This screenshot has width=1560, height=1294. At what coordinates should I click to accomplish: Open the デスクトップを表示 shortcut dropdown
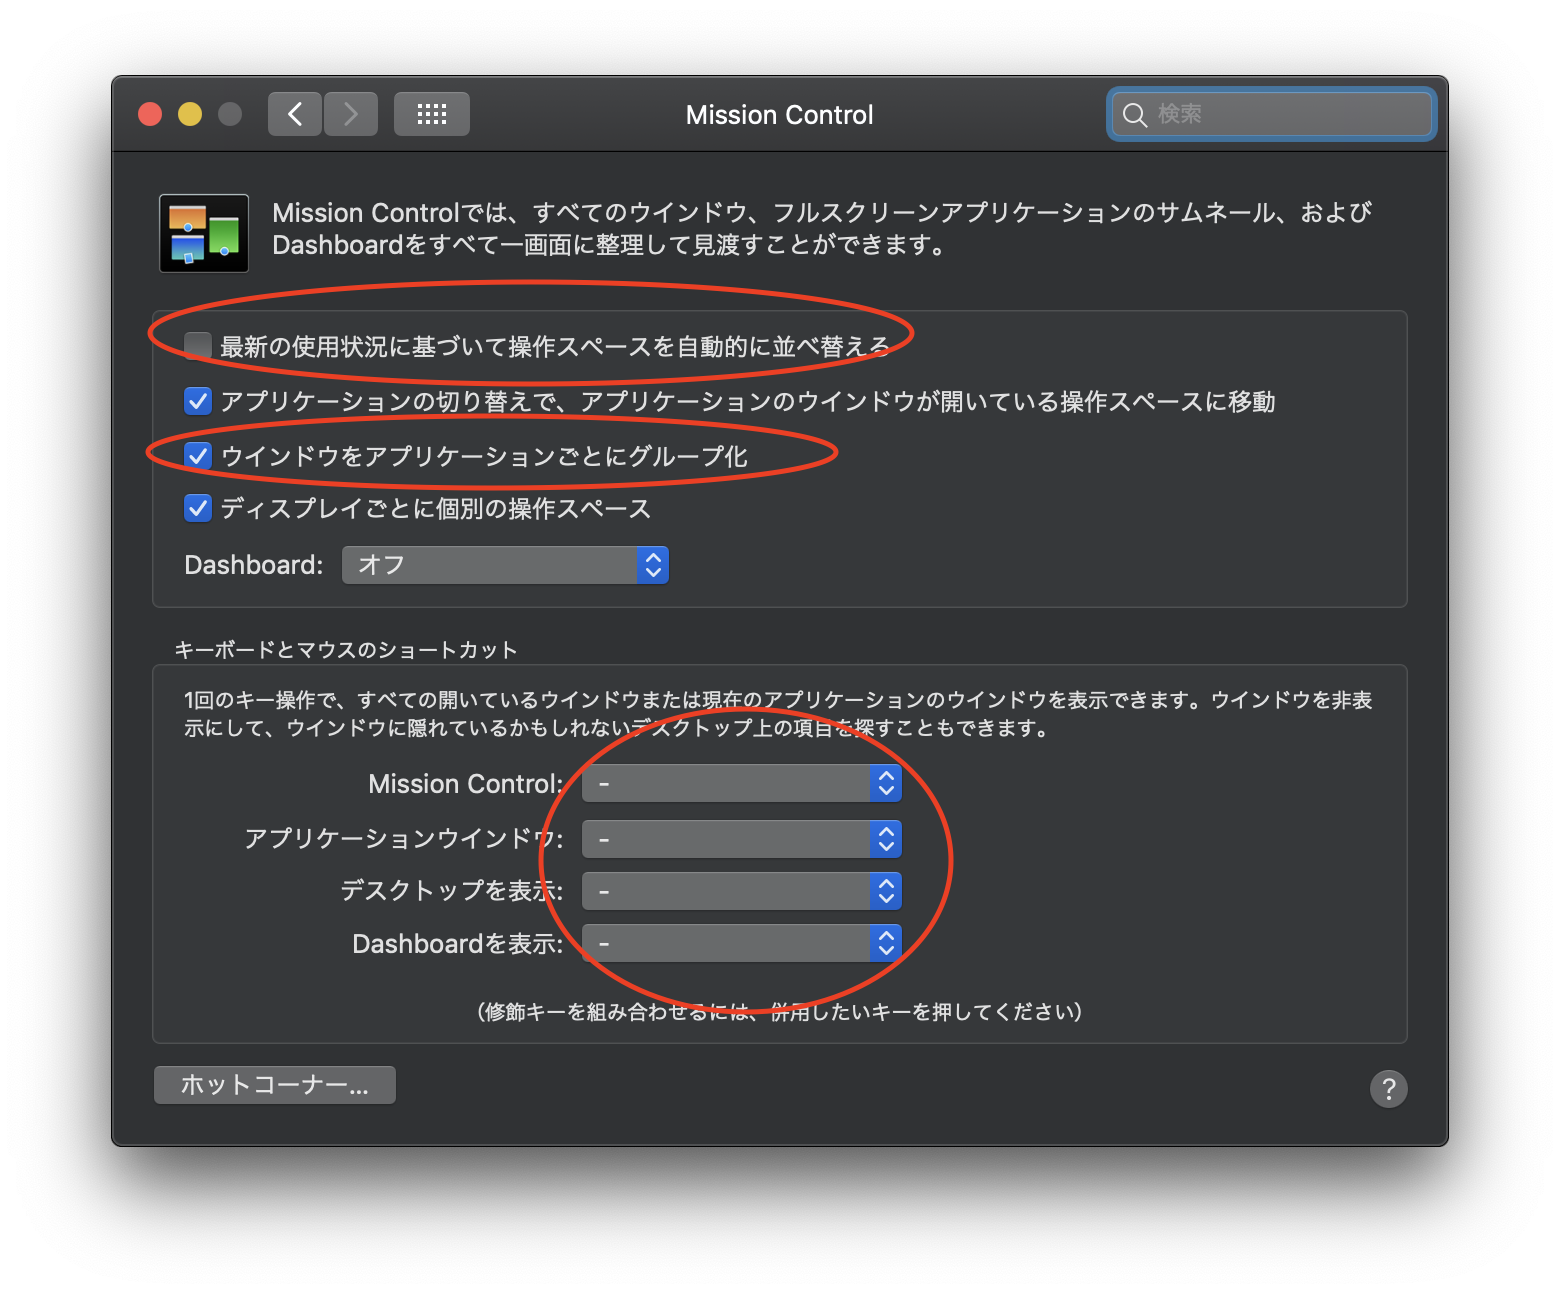point(741,891)
